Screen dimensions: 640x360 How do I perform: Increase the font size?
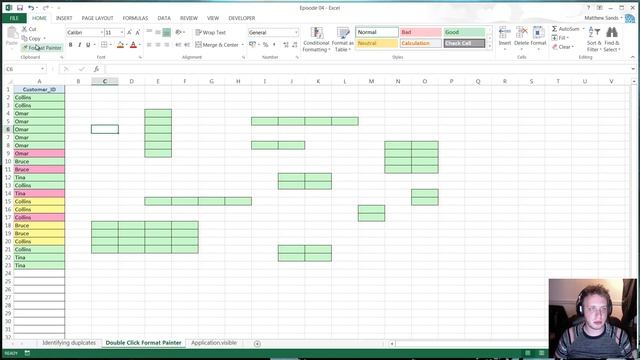(x=129, y=32)
